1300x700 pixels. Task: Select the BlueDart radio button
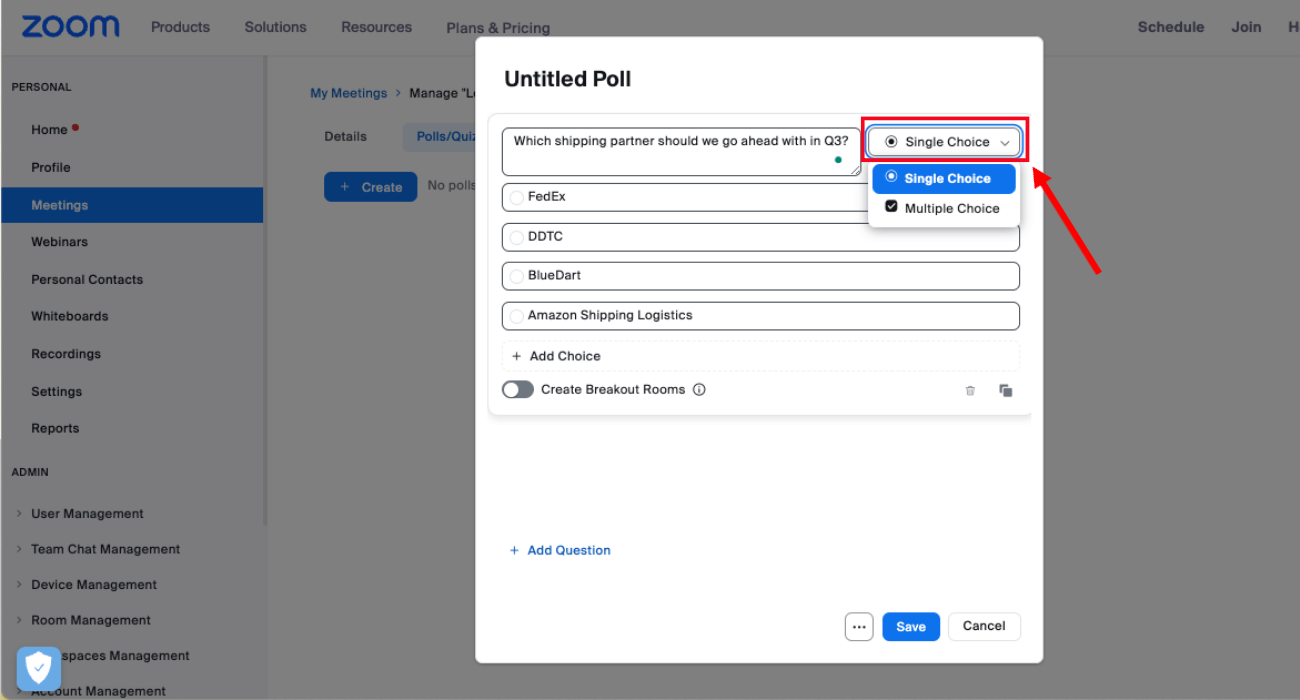tap(516, 277)
